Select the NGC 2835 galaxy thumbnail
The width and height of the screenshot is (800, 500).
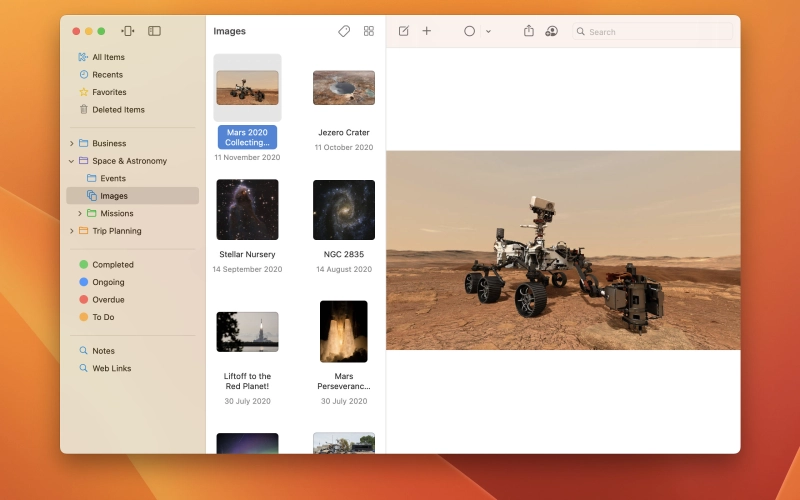click(x=344, y=210)
